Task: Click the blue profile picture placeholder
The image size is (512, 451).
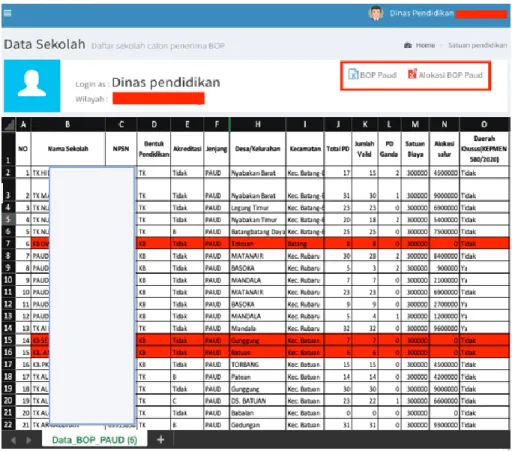Action: coord(32,86)
